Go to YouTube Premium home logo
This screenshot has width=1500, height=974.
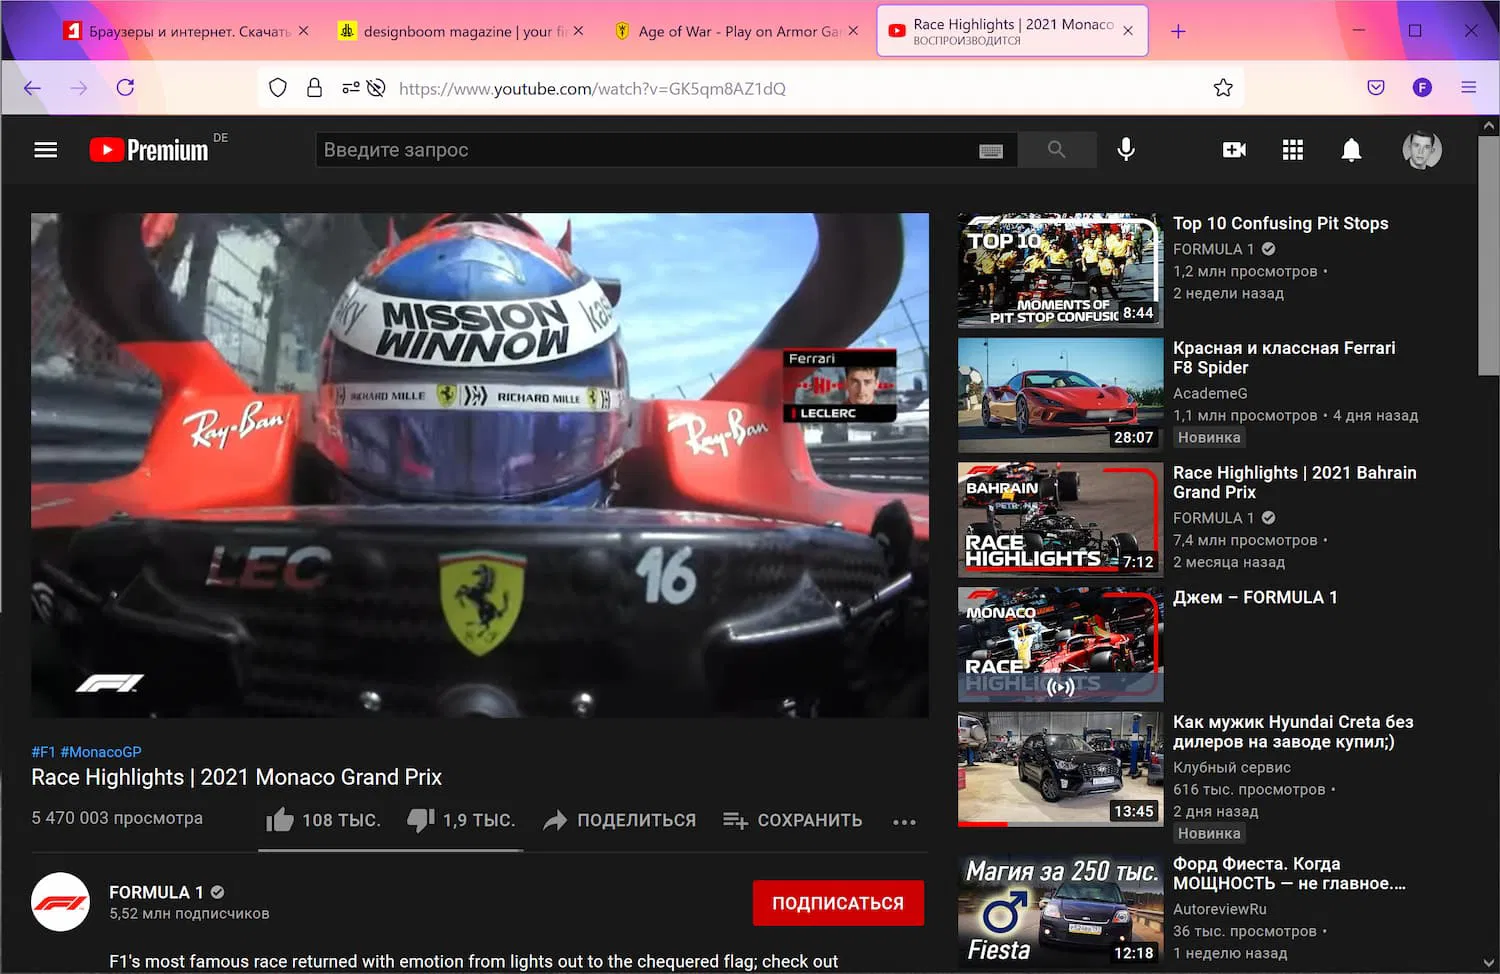point(149,150)
